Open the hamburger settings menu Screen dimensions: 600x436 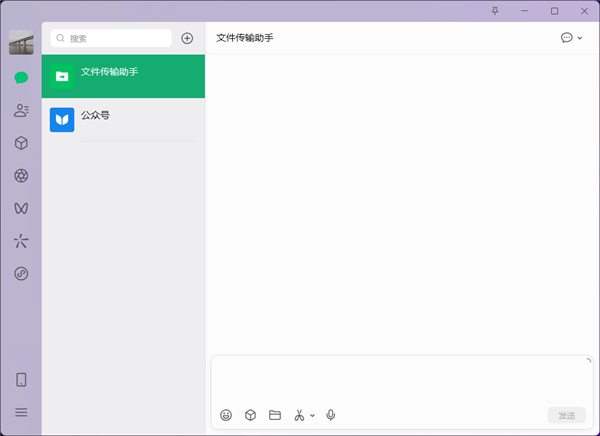pos(21,412)
